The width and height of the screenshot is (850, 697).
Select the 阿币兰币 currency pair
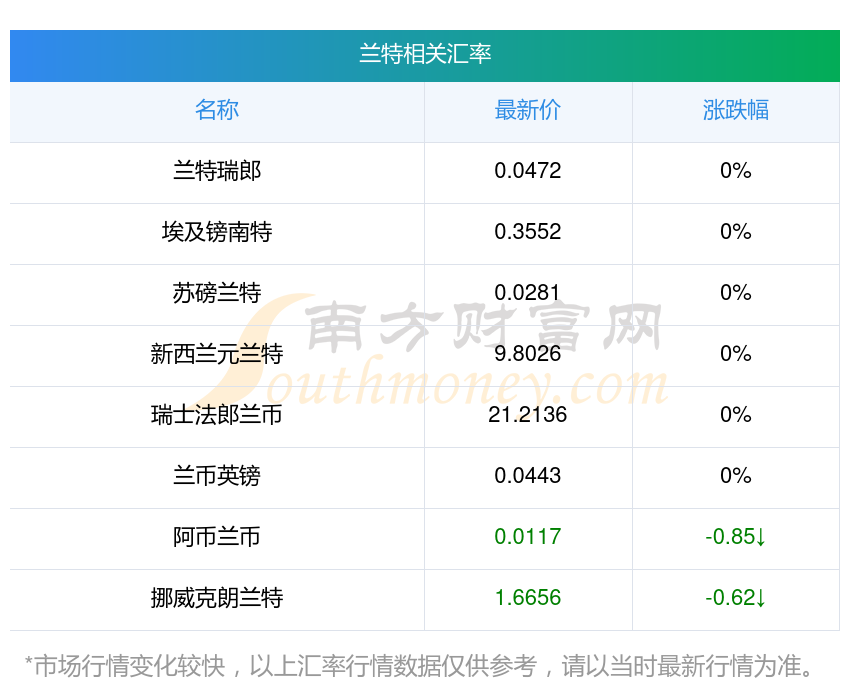(217, 537)
